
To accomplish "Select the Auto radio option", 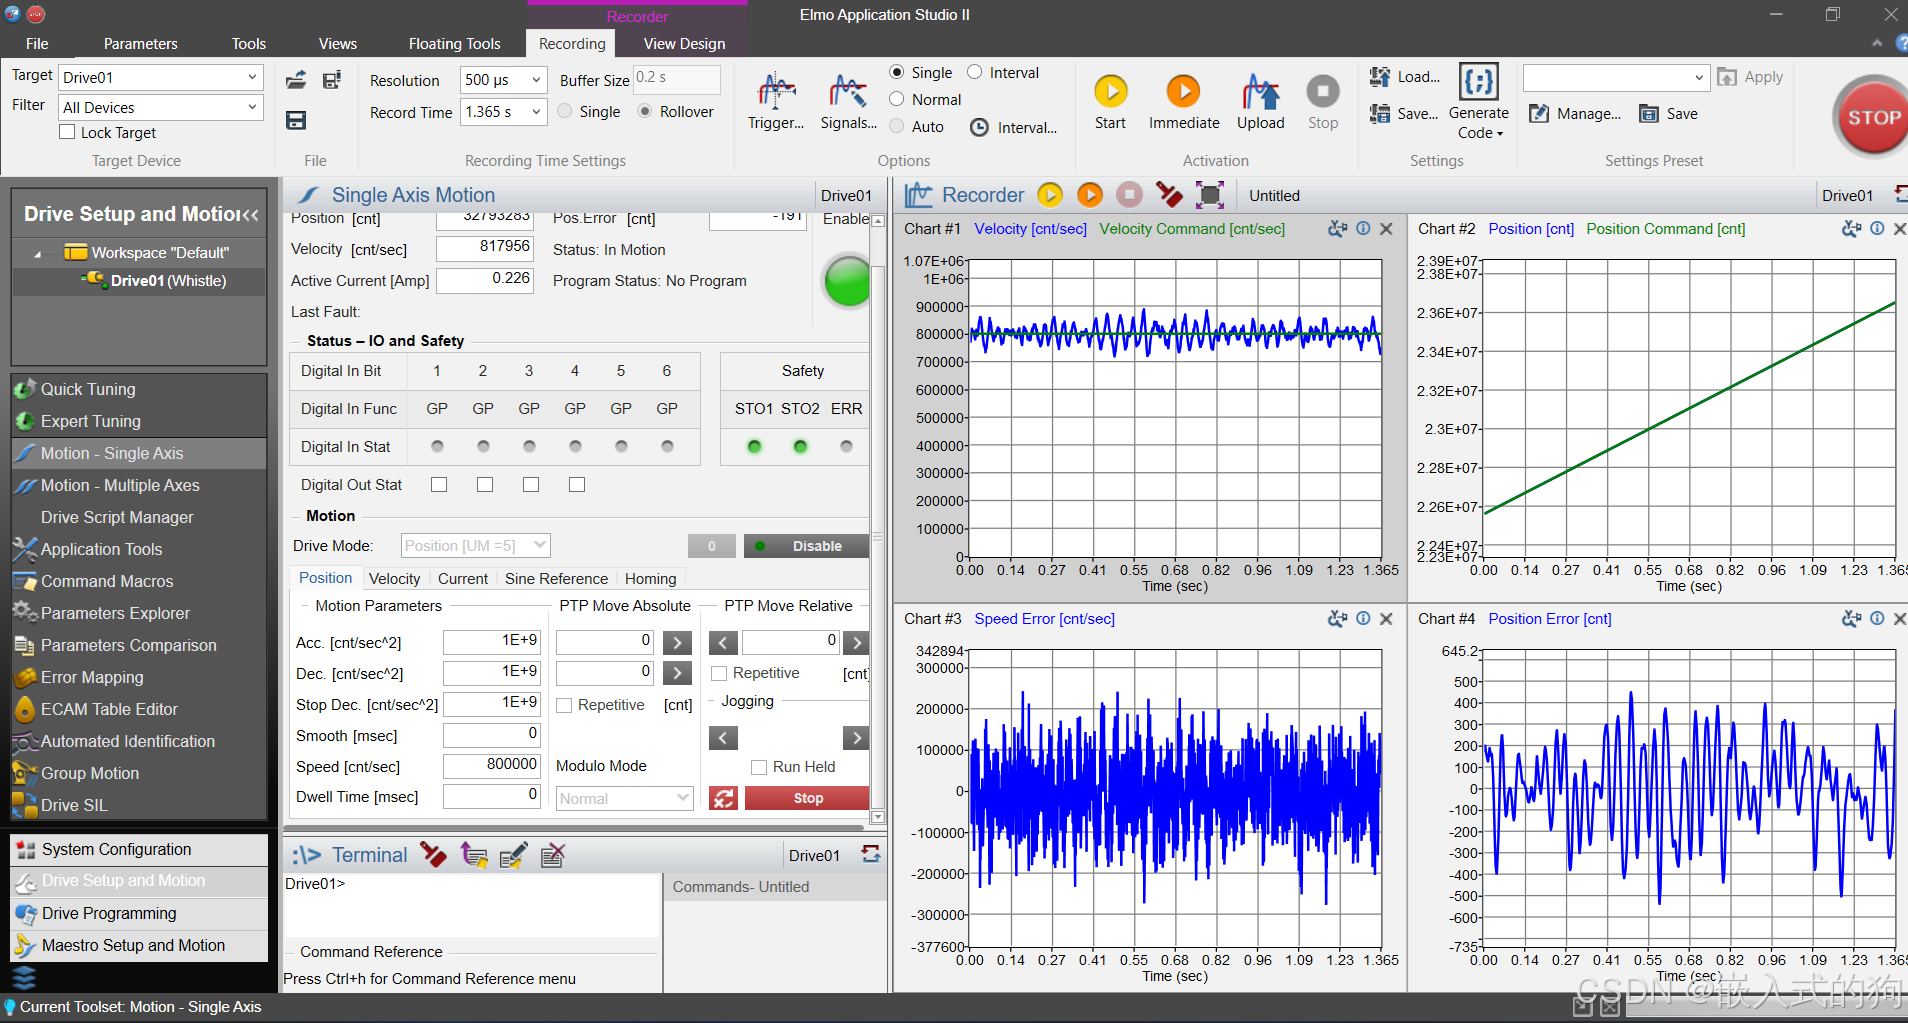I will pos(897,126).
